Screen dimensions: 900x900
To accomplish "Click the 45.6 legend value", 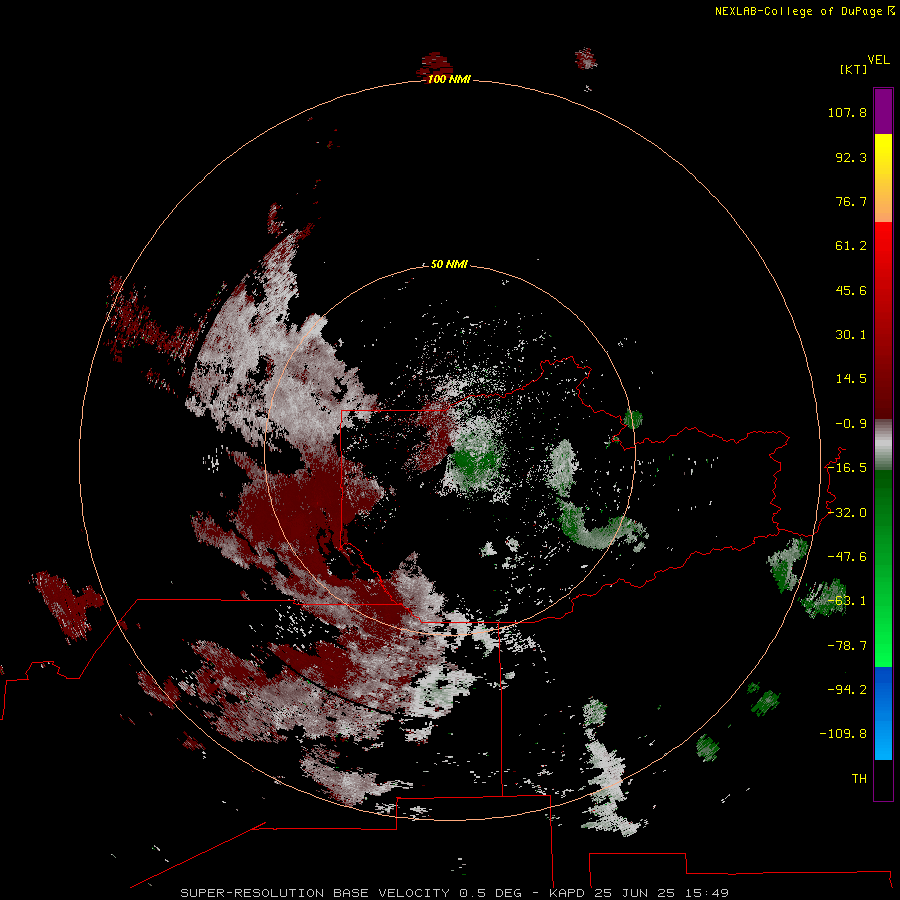I will (851, 290).
